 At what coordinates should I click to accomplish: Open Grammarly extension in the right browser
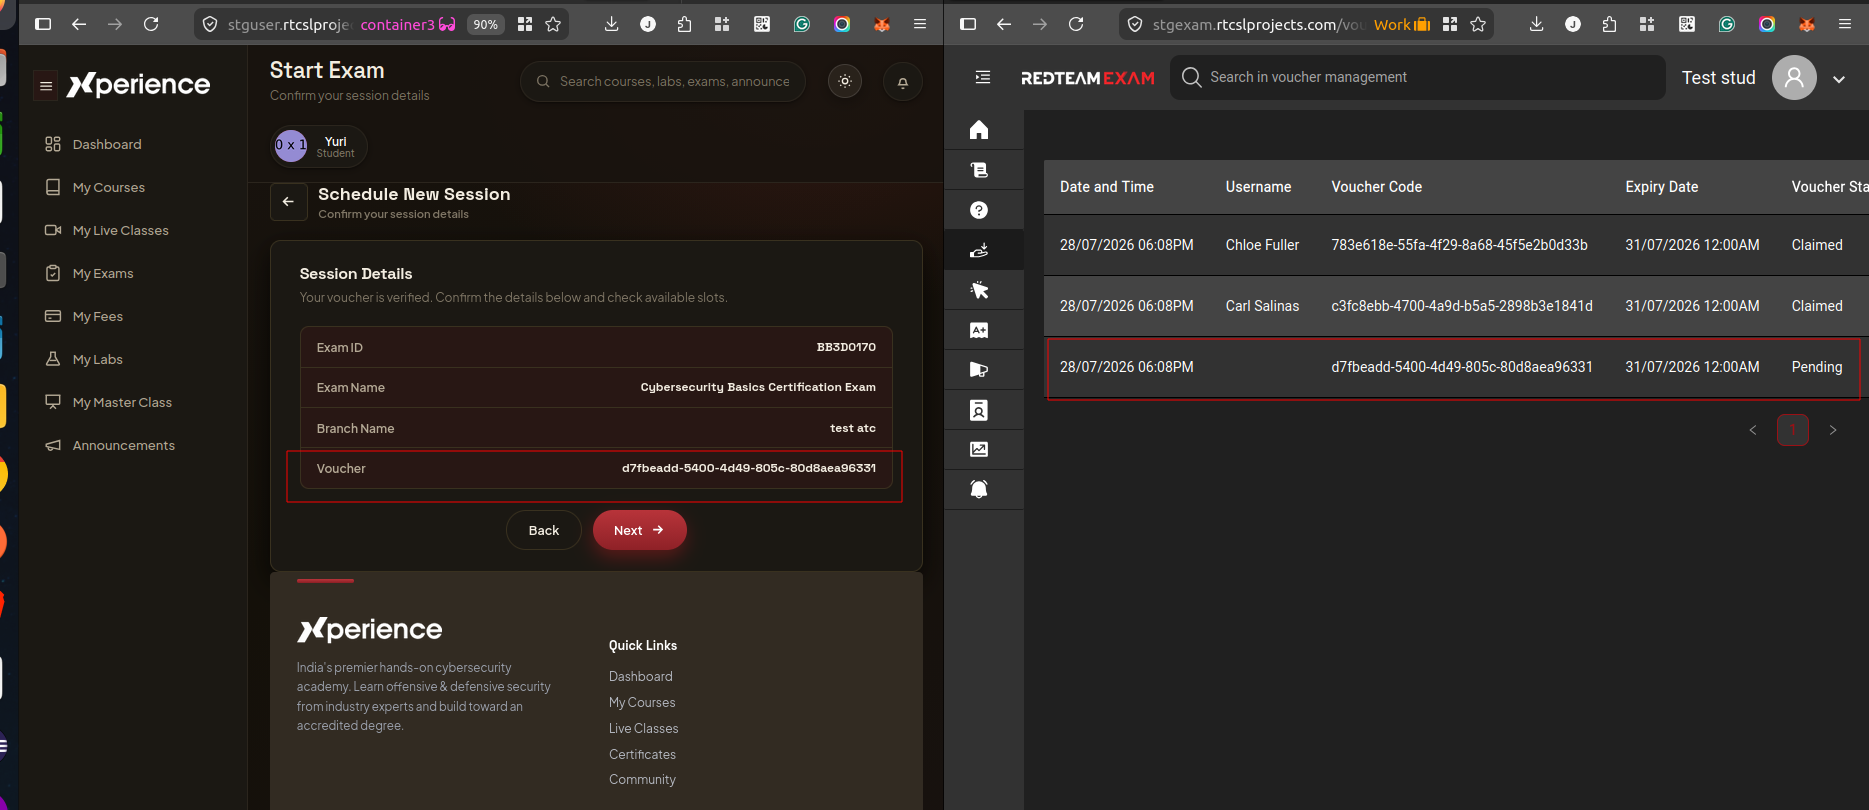[x=1727, y=24]
